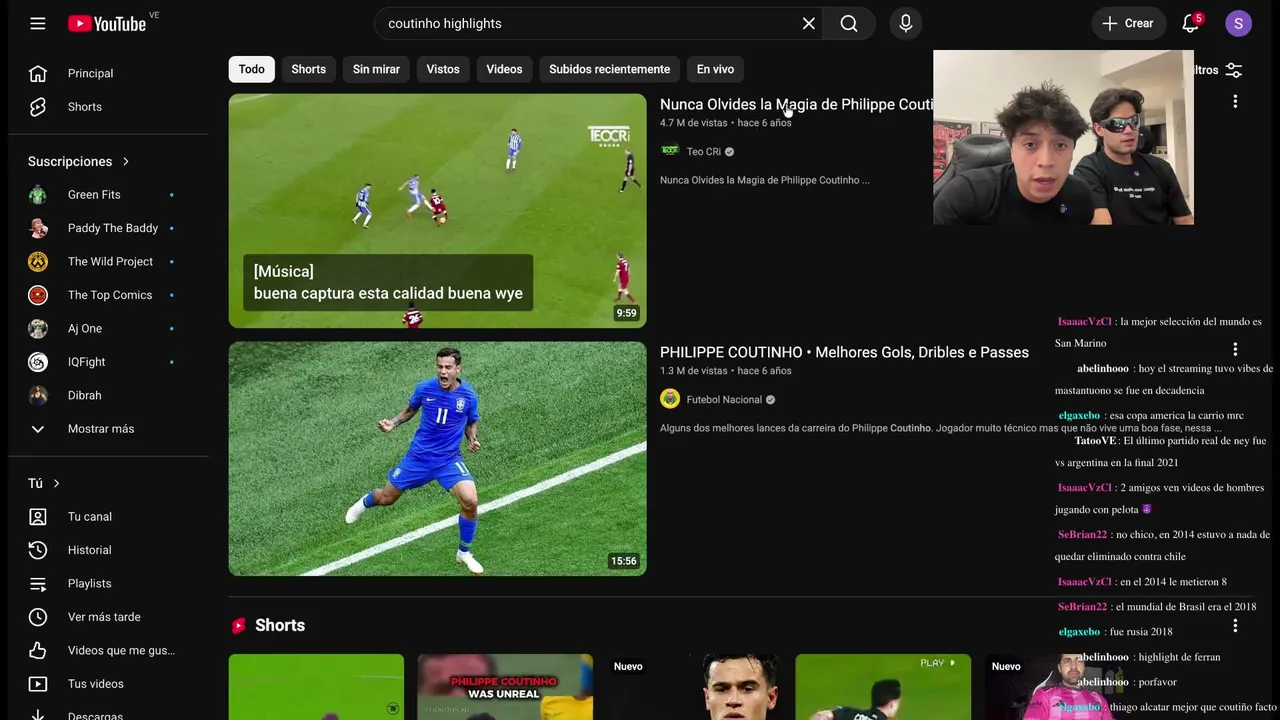Open the notifications bell
The height and width of the screenshot is (720, 1280).
point(1190,23)
